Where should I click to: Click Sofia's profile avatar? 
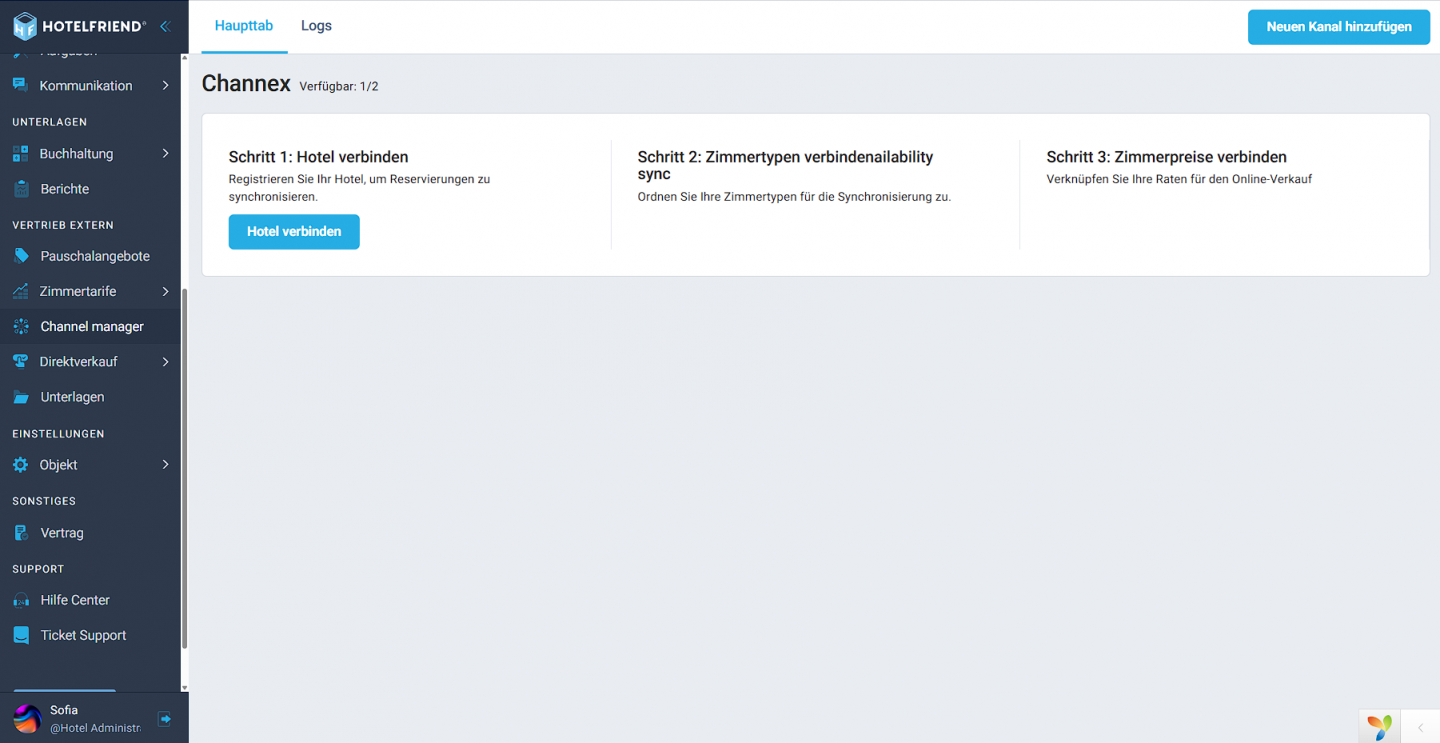27,718
